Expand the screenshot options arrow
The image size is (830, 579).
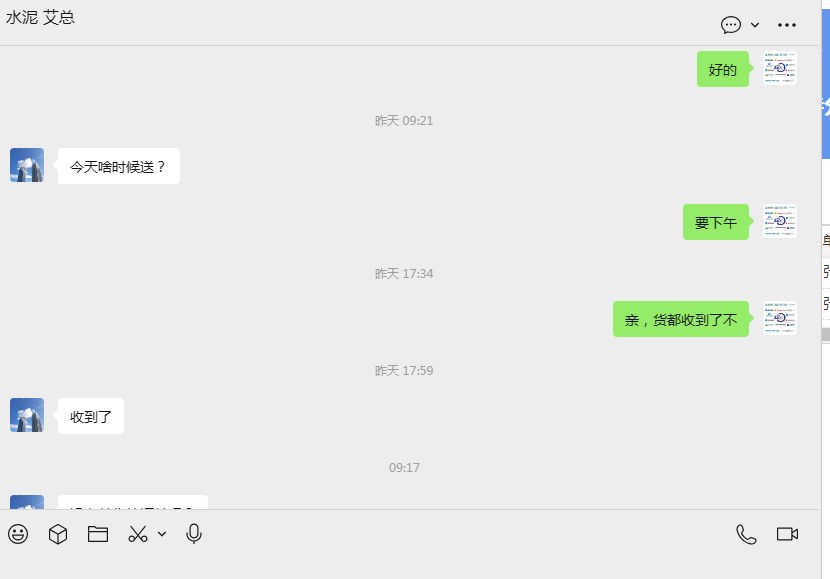coord(162,534)
